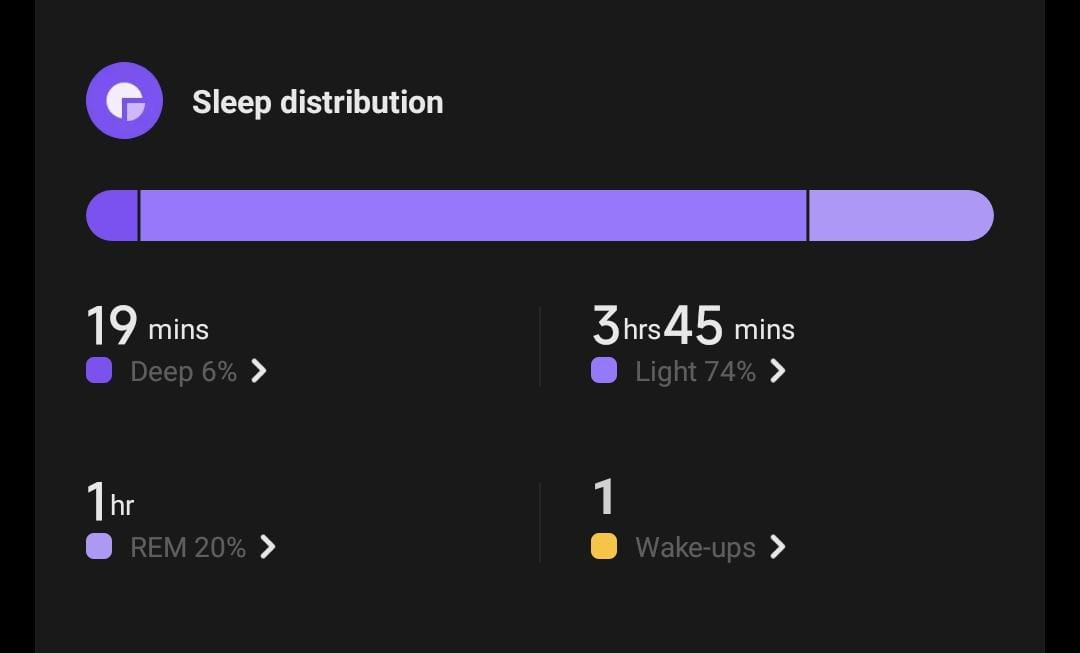
Task: Open REM 20% chevron arrow
Action: point(268,548)
